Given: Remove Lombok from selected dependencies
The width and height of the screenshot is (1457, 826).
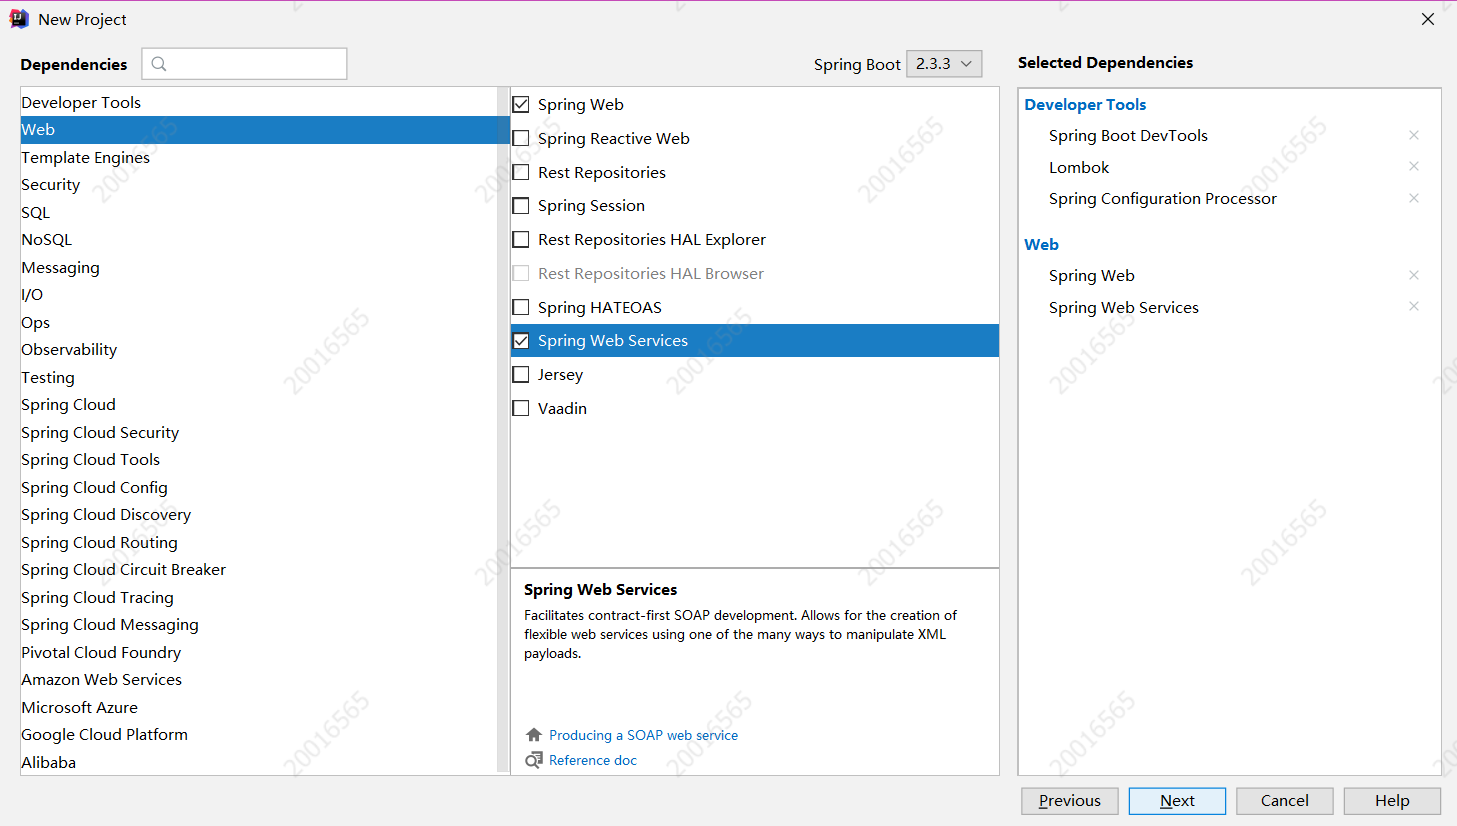Looking at the screenshot, I should pyautogui.click(x=1414, y=166).
